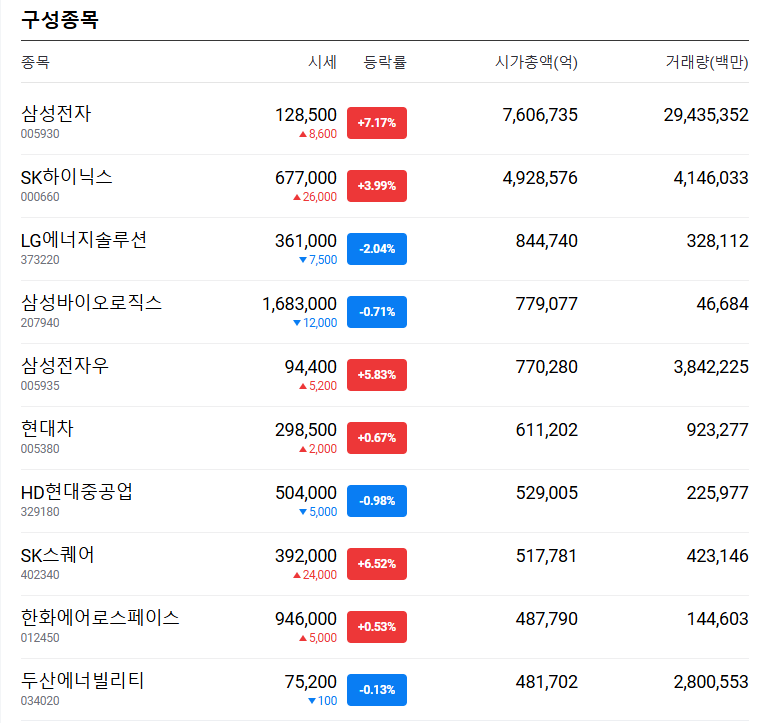
Task: Click the 529,005 market cap cell
Action: [x=547, y=493]
